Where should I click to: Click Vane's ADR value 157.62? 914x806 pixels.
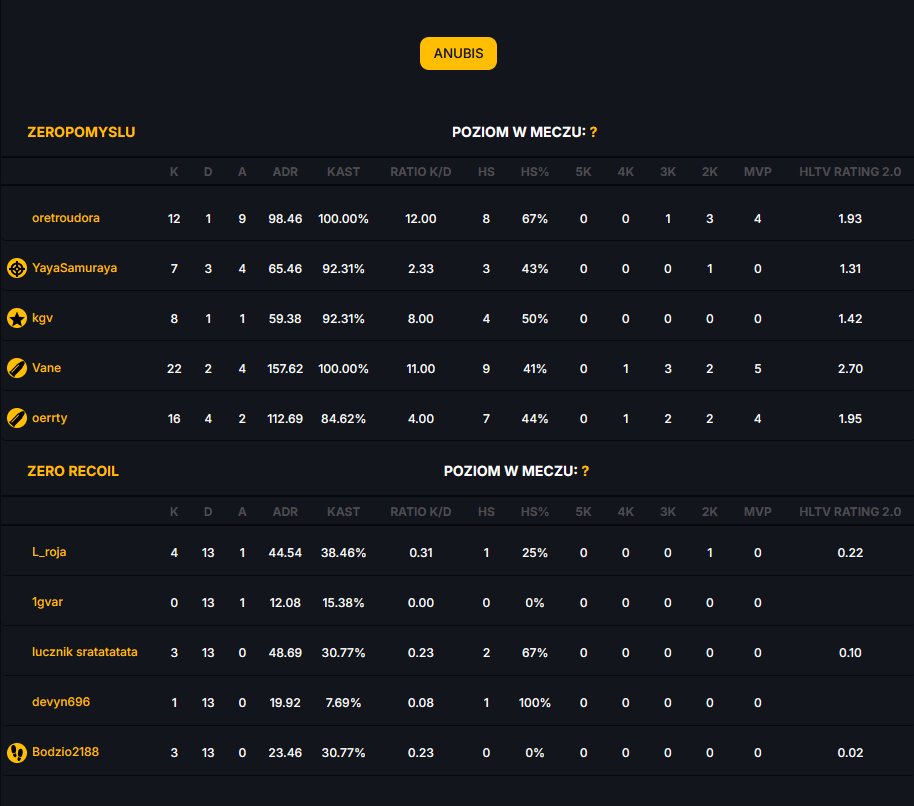point(285,369)
